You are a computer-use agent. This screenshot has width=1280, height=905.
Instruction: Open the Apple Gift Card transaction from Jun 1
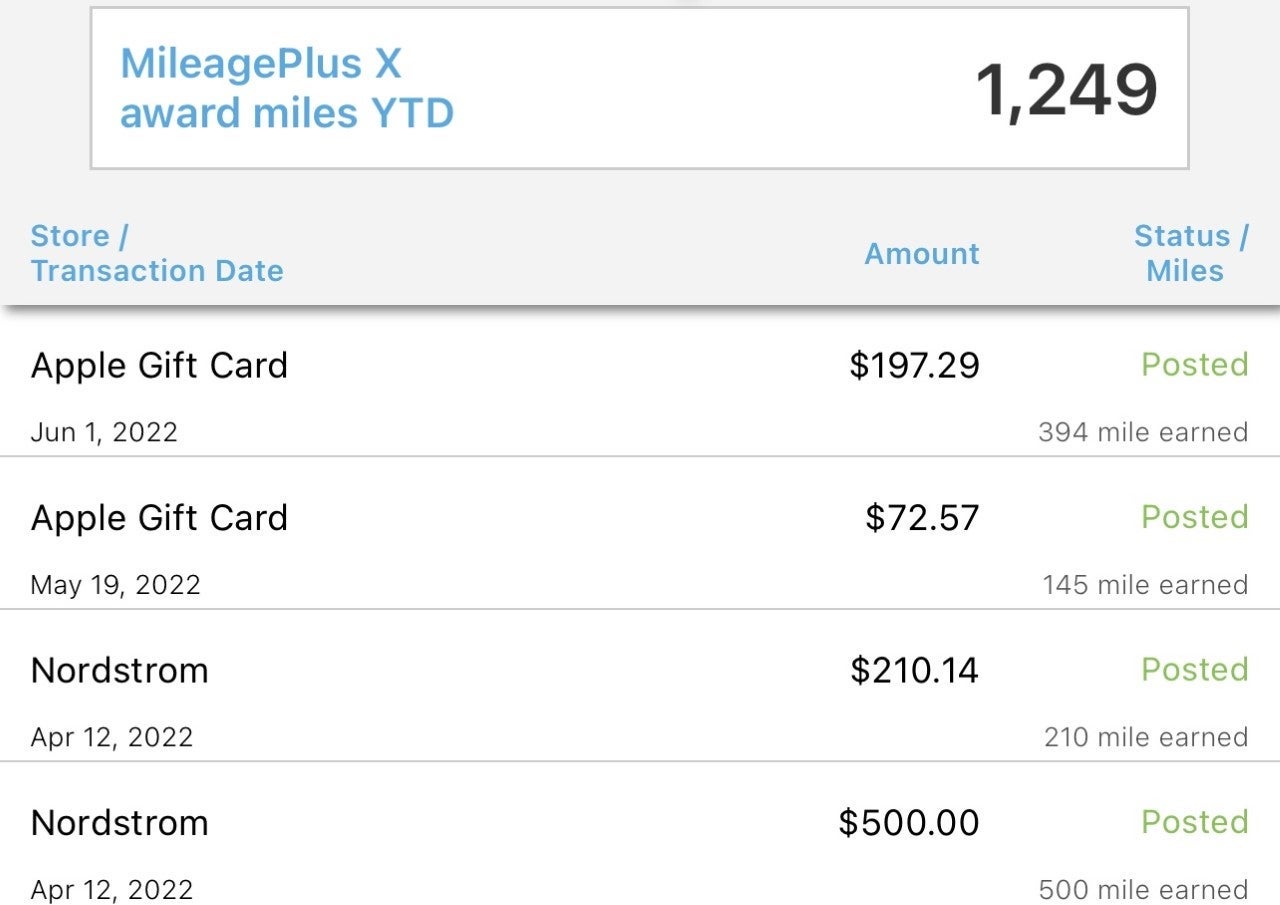(159, 365)
